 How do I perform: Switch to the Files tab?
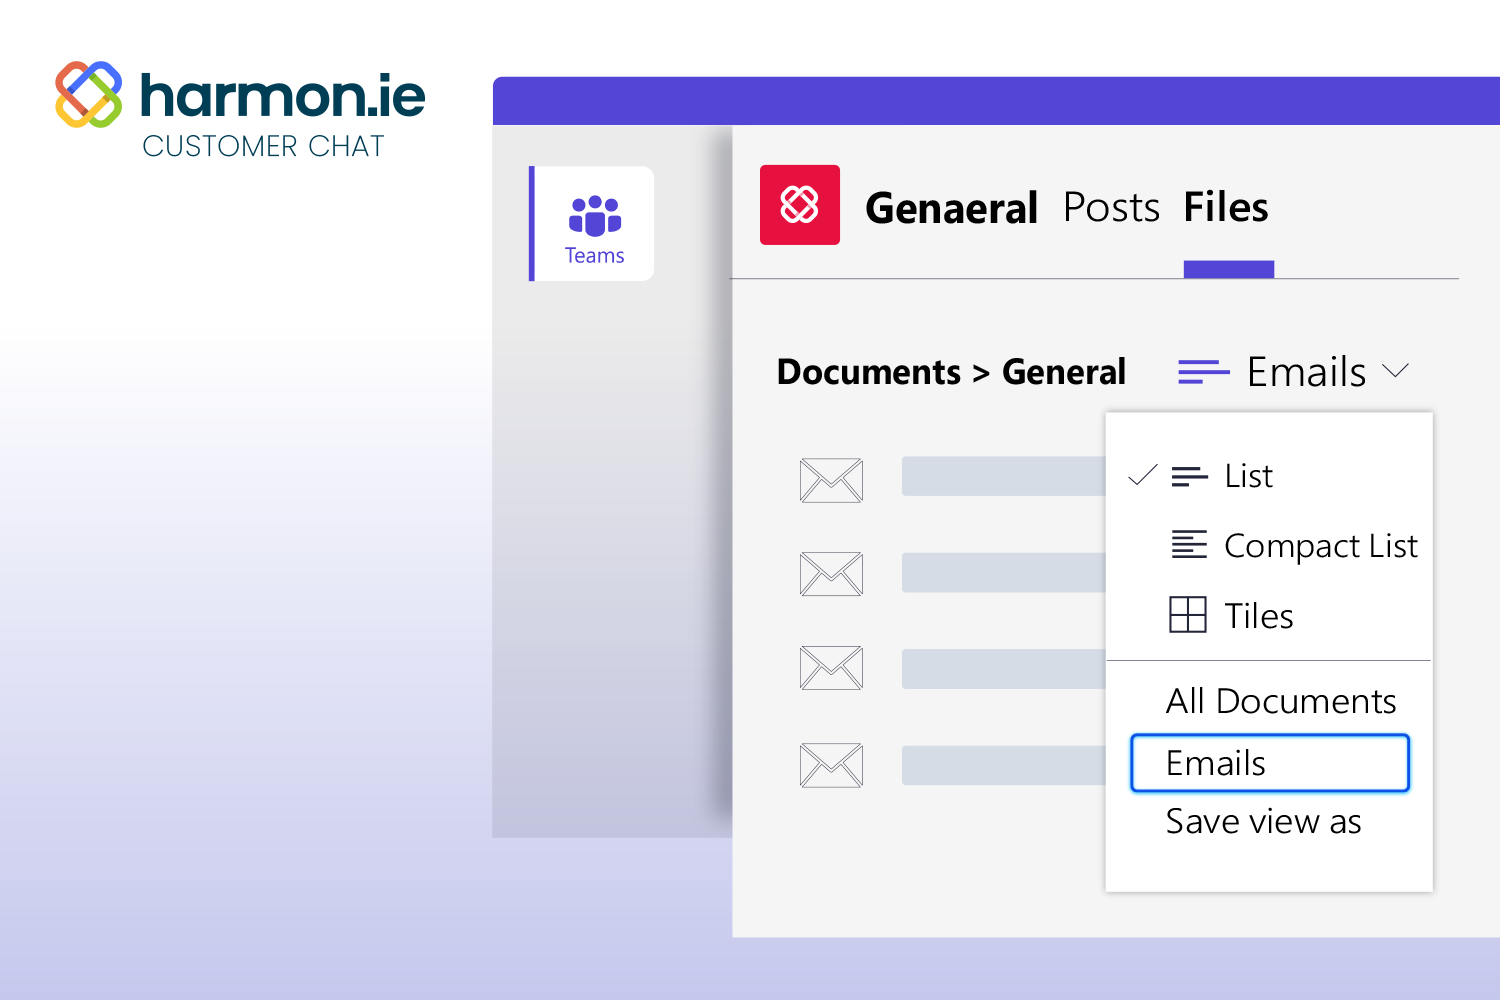(1226, 207)
